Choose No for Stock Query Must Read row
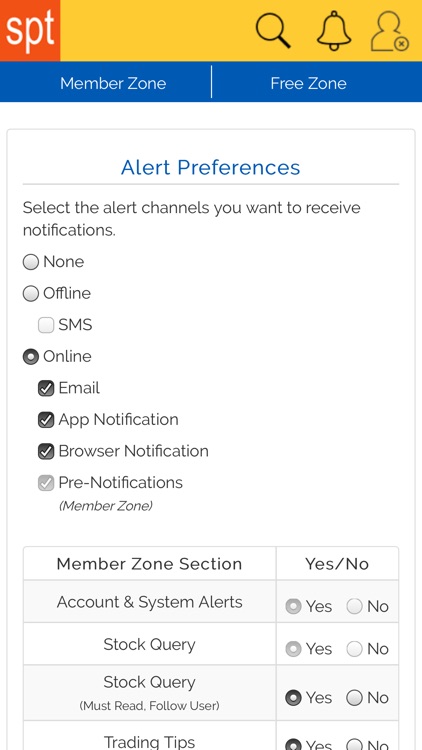 pyautogui.click(x=355, y=698)
